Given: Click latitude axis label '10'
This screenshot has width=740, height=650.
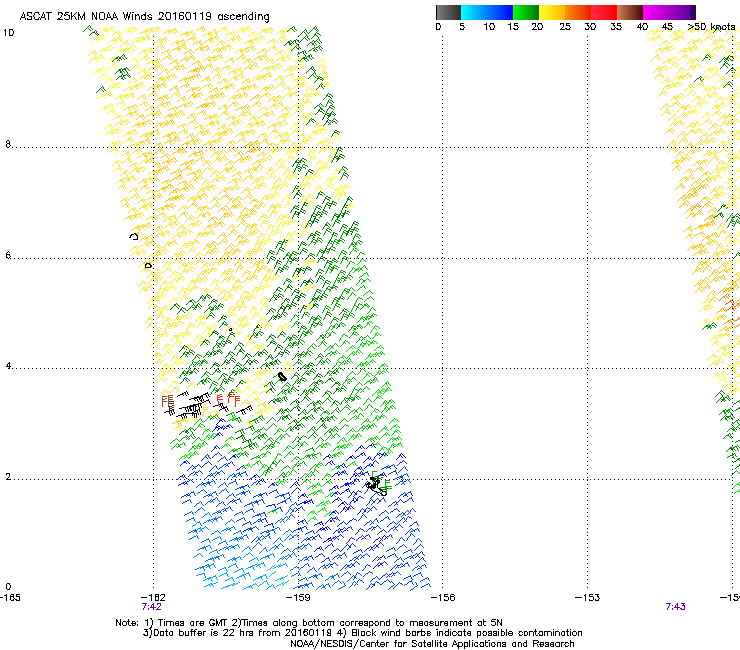Looking at the screenshot, I should pos(8,33).
